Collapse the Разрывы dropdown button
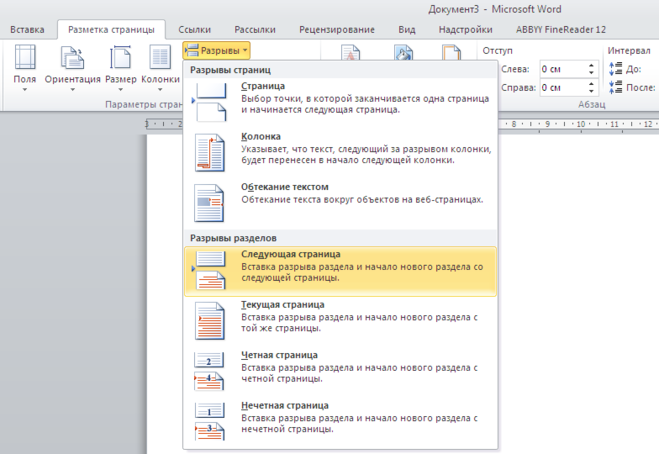The width and height of the screenshot is (659, 454). pyautogui.click(x=216, y=50)
